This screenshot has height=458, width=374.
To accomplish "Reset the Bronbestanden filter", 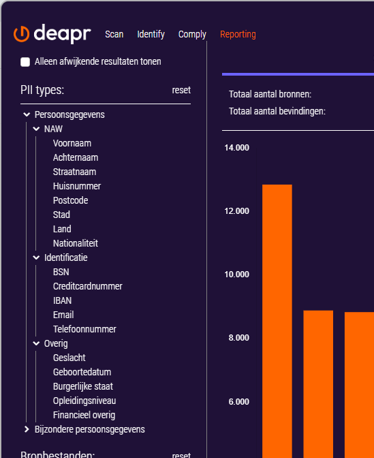I will point(181,455).
